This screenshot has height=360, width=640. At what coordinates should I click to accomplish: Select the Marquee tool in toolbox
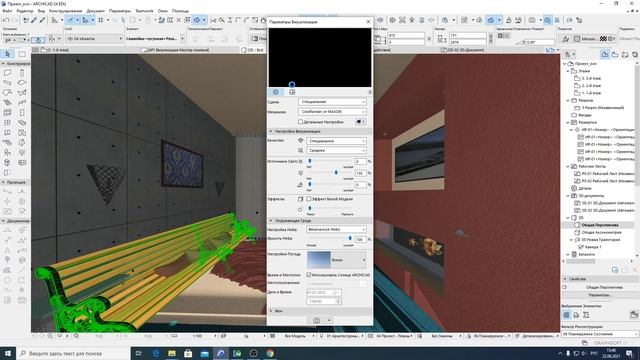[22, 54]
